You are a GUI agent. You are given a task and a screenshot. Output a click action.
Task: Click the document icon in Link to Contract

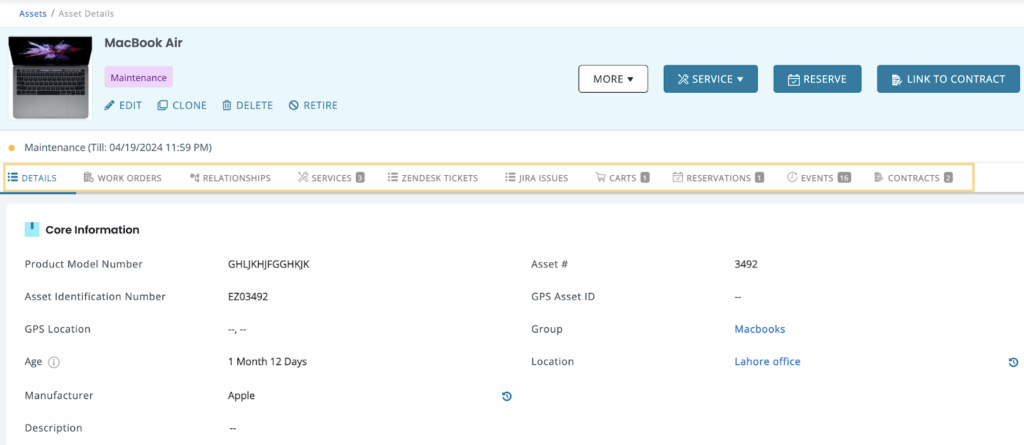pyautogui.click(x=897, y=80)
